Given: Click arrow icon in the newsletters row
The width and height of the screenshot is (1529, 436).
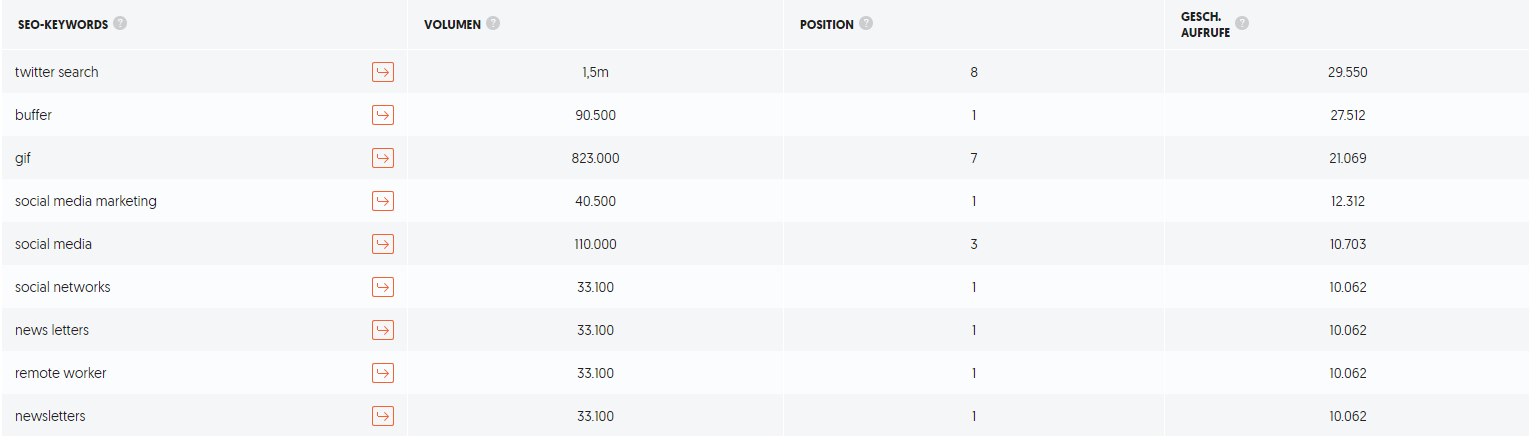Looking at the screenshot, I should click(x=383, y=416).
